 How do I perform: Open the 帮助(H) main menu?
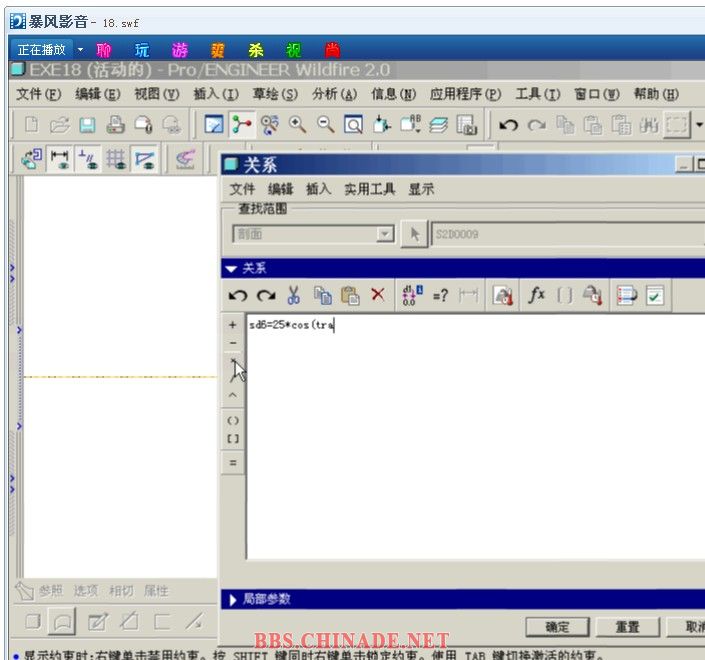click(656, 94)
